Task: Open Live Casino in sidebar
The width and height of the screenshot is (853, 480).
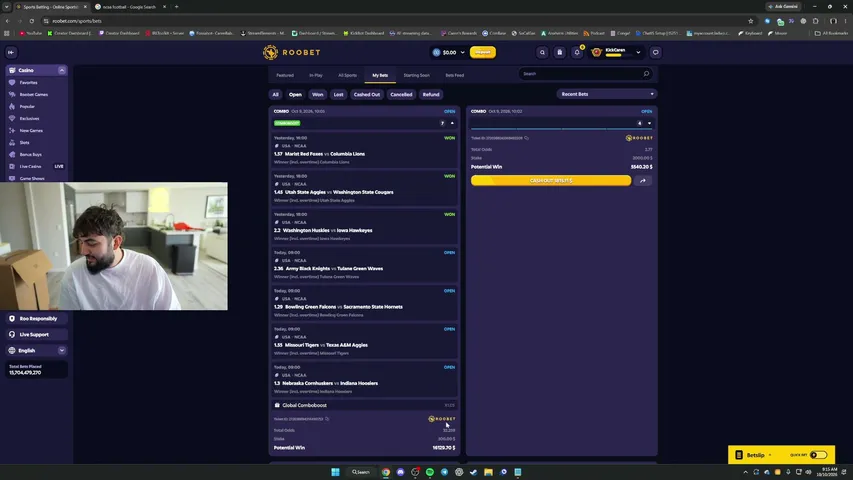Action: (30, 167)
